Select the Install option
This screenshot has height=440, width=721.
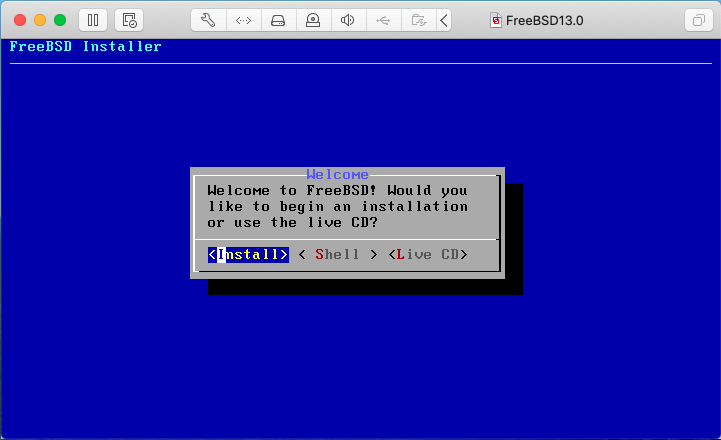(248, 255)
